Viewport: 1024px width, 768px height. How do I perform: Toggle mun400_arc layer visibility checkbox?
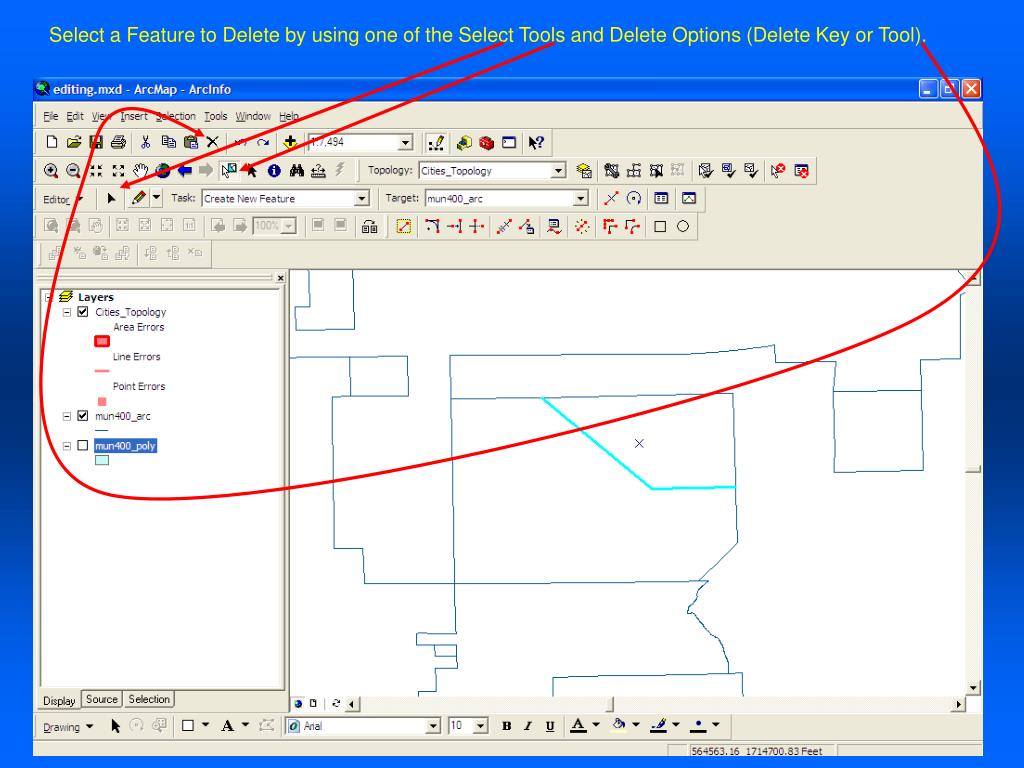click(x=83, y=415)
